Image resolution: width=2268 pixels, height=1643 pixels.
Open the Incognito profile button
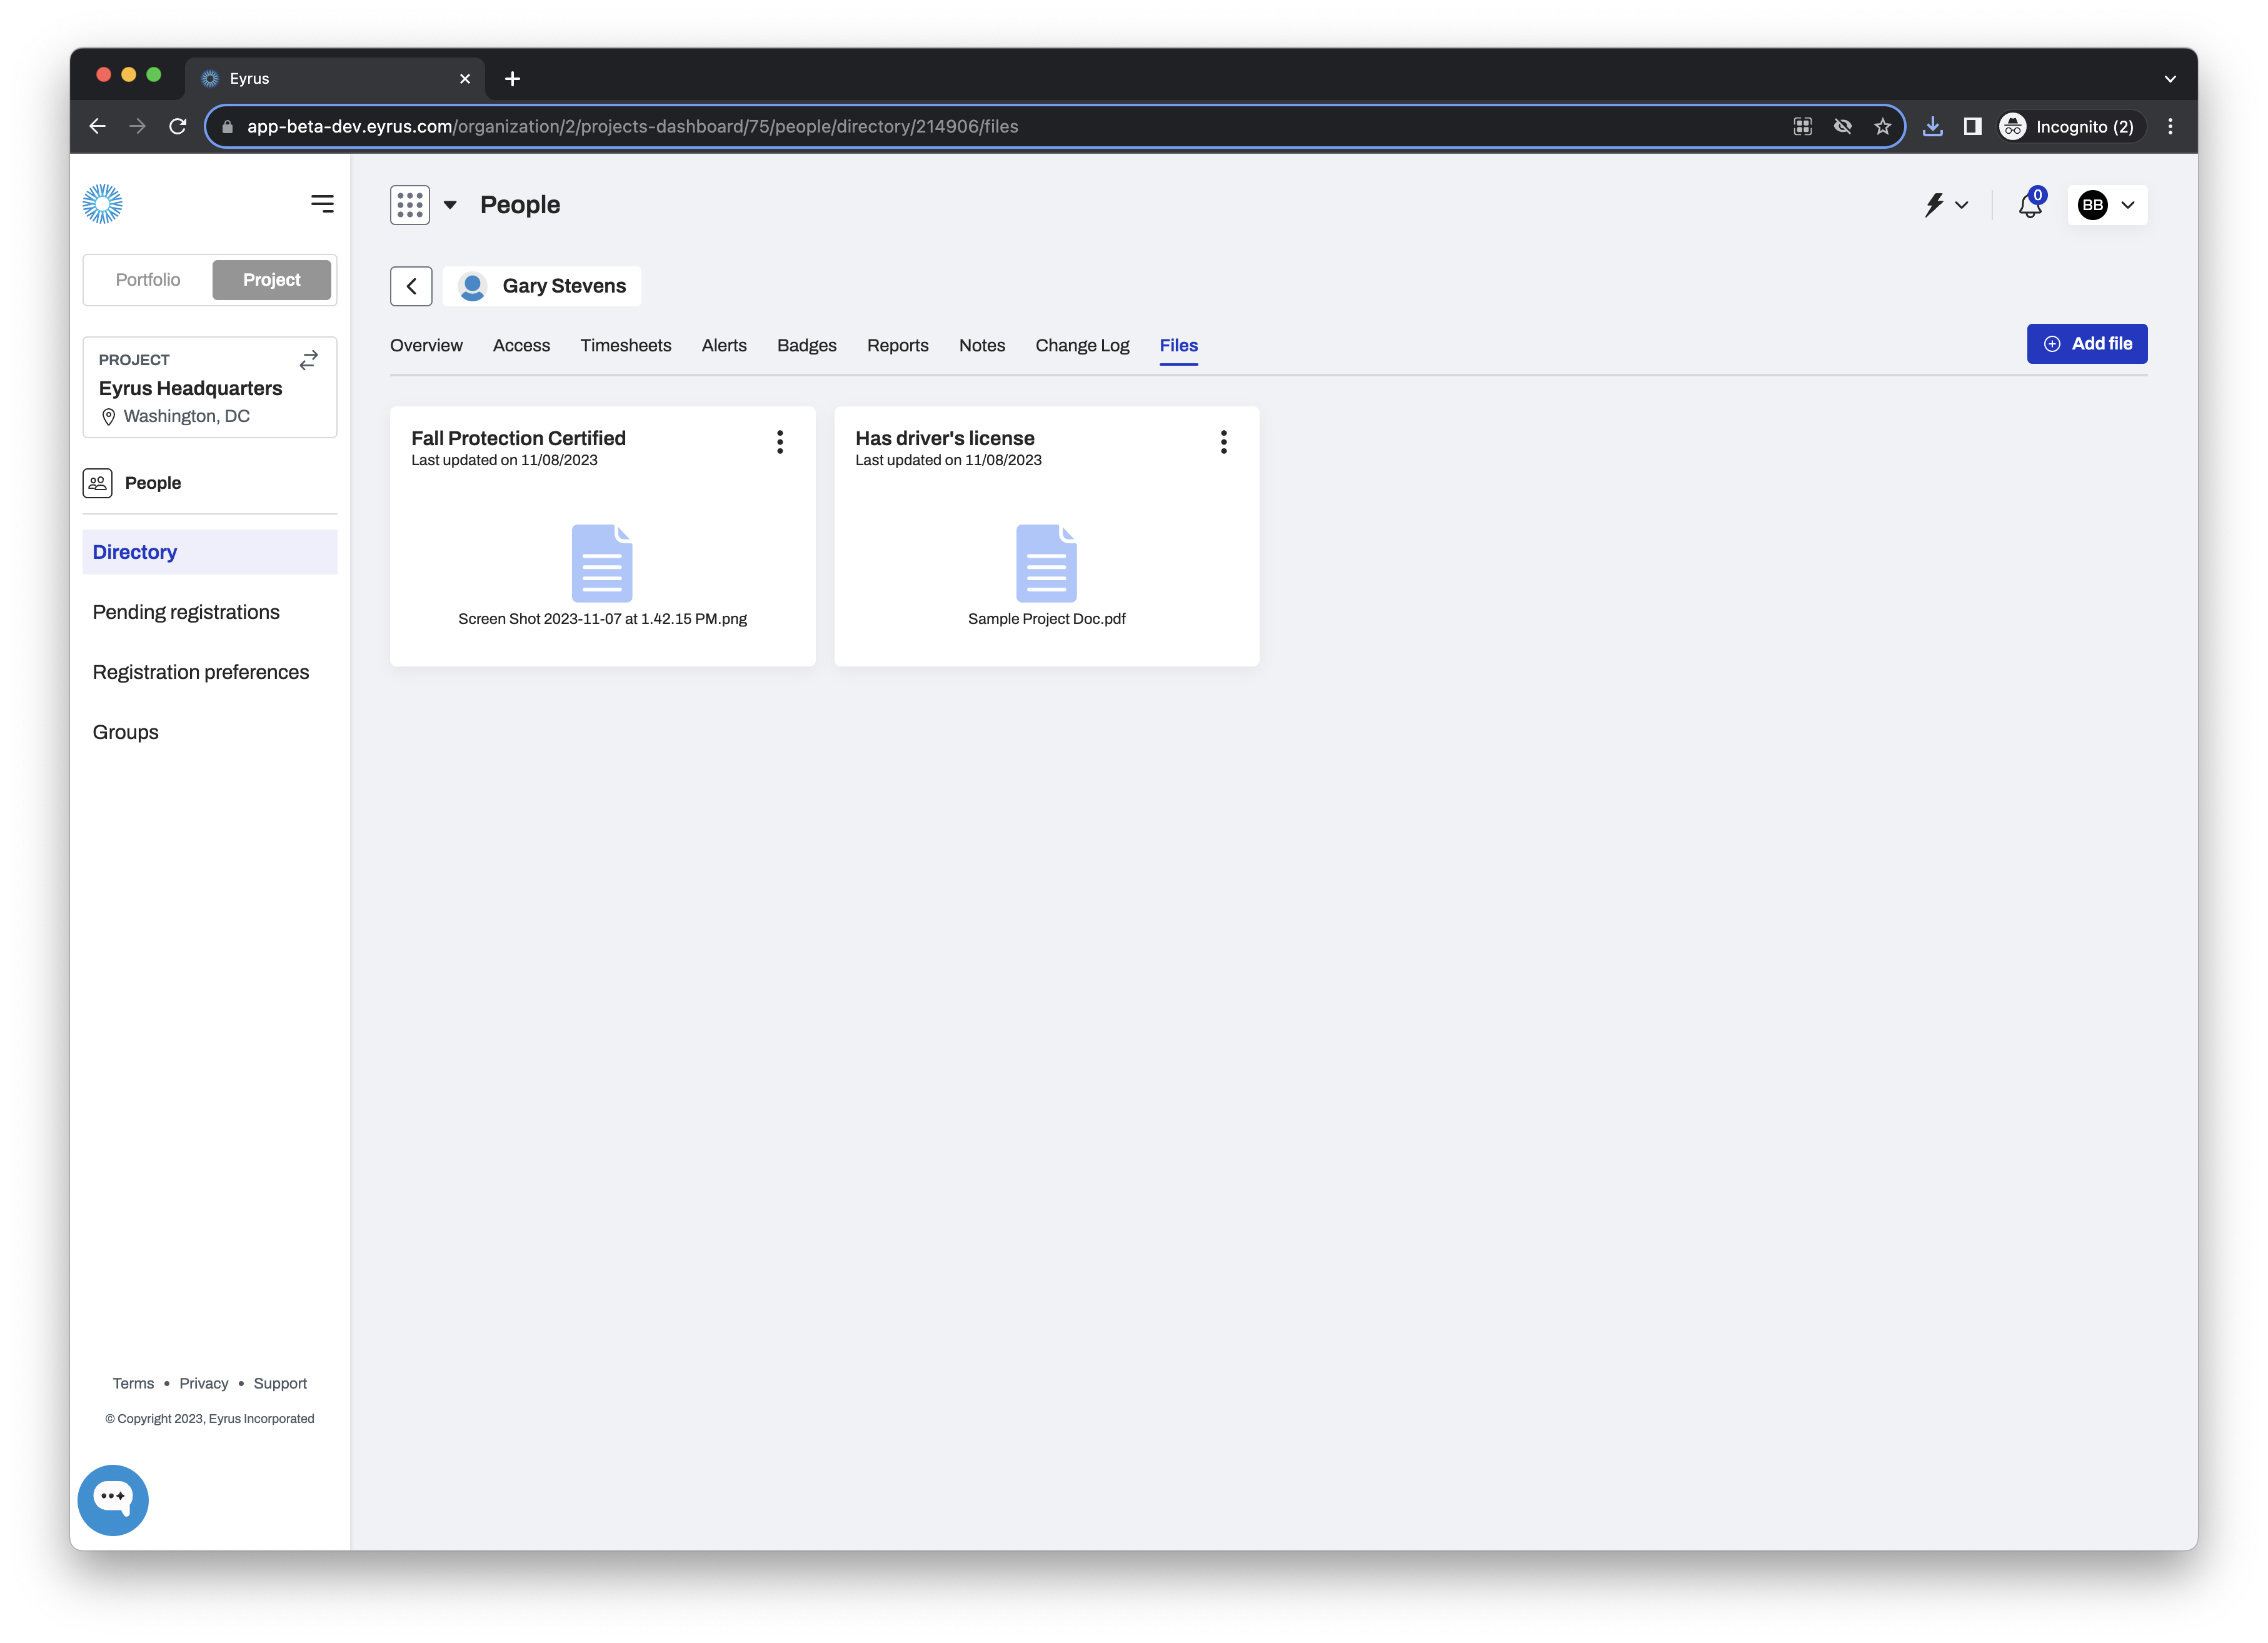[2071, 127]
